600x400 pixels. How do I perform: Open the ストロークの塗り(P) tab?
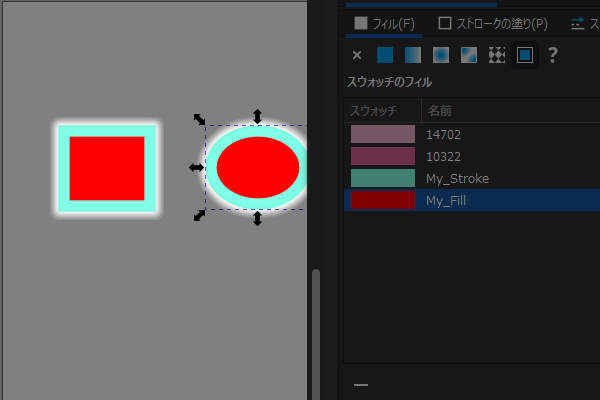point(493,24)
